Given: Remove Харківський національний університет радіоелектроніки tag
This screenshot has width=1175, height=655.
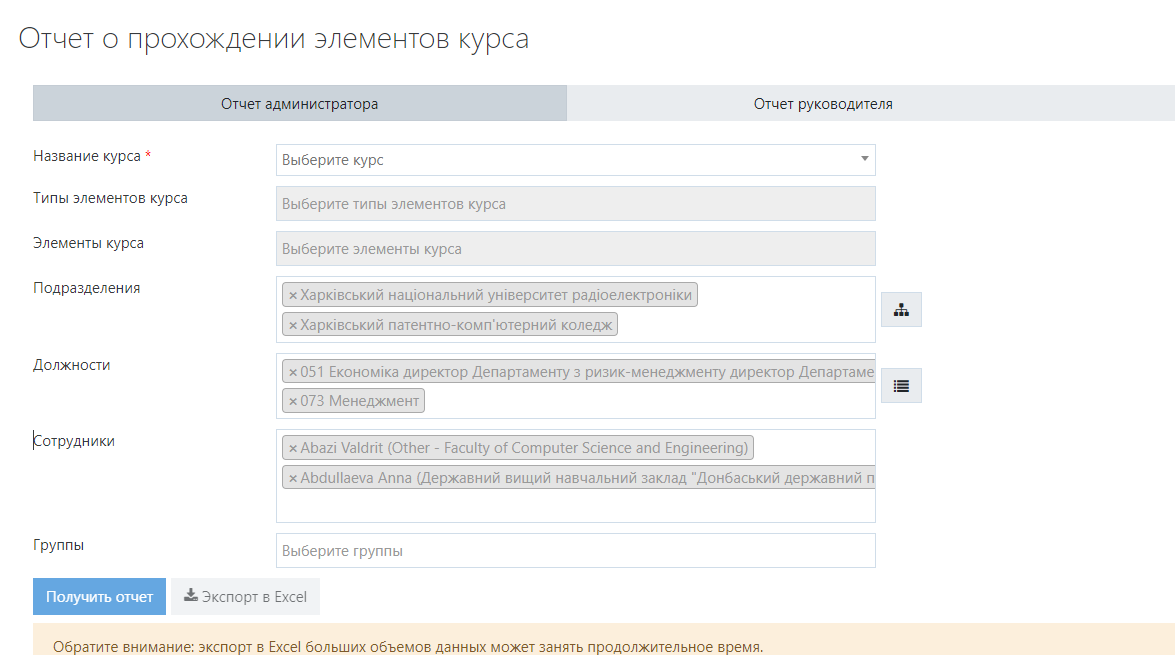Looking at the screenshot, I should click(x=293, y=295).
